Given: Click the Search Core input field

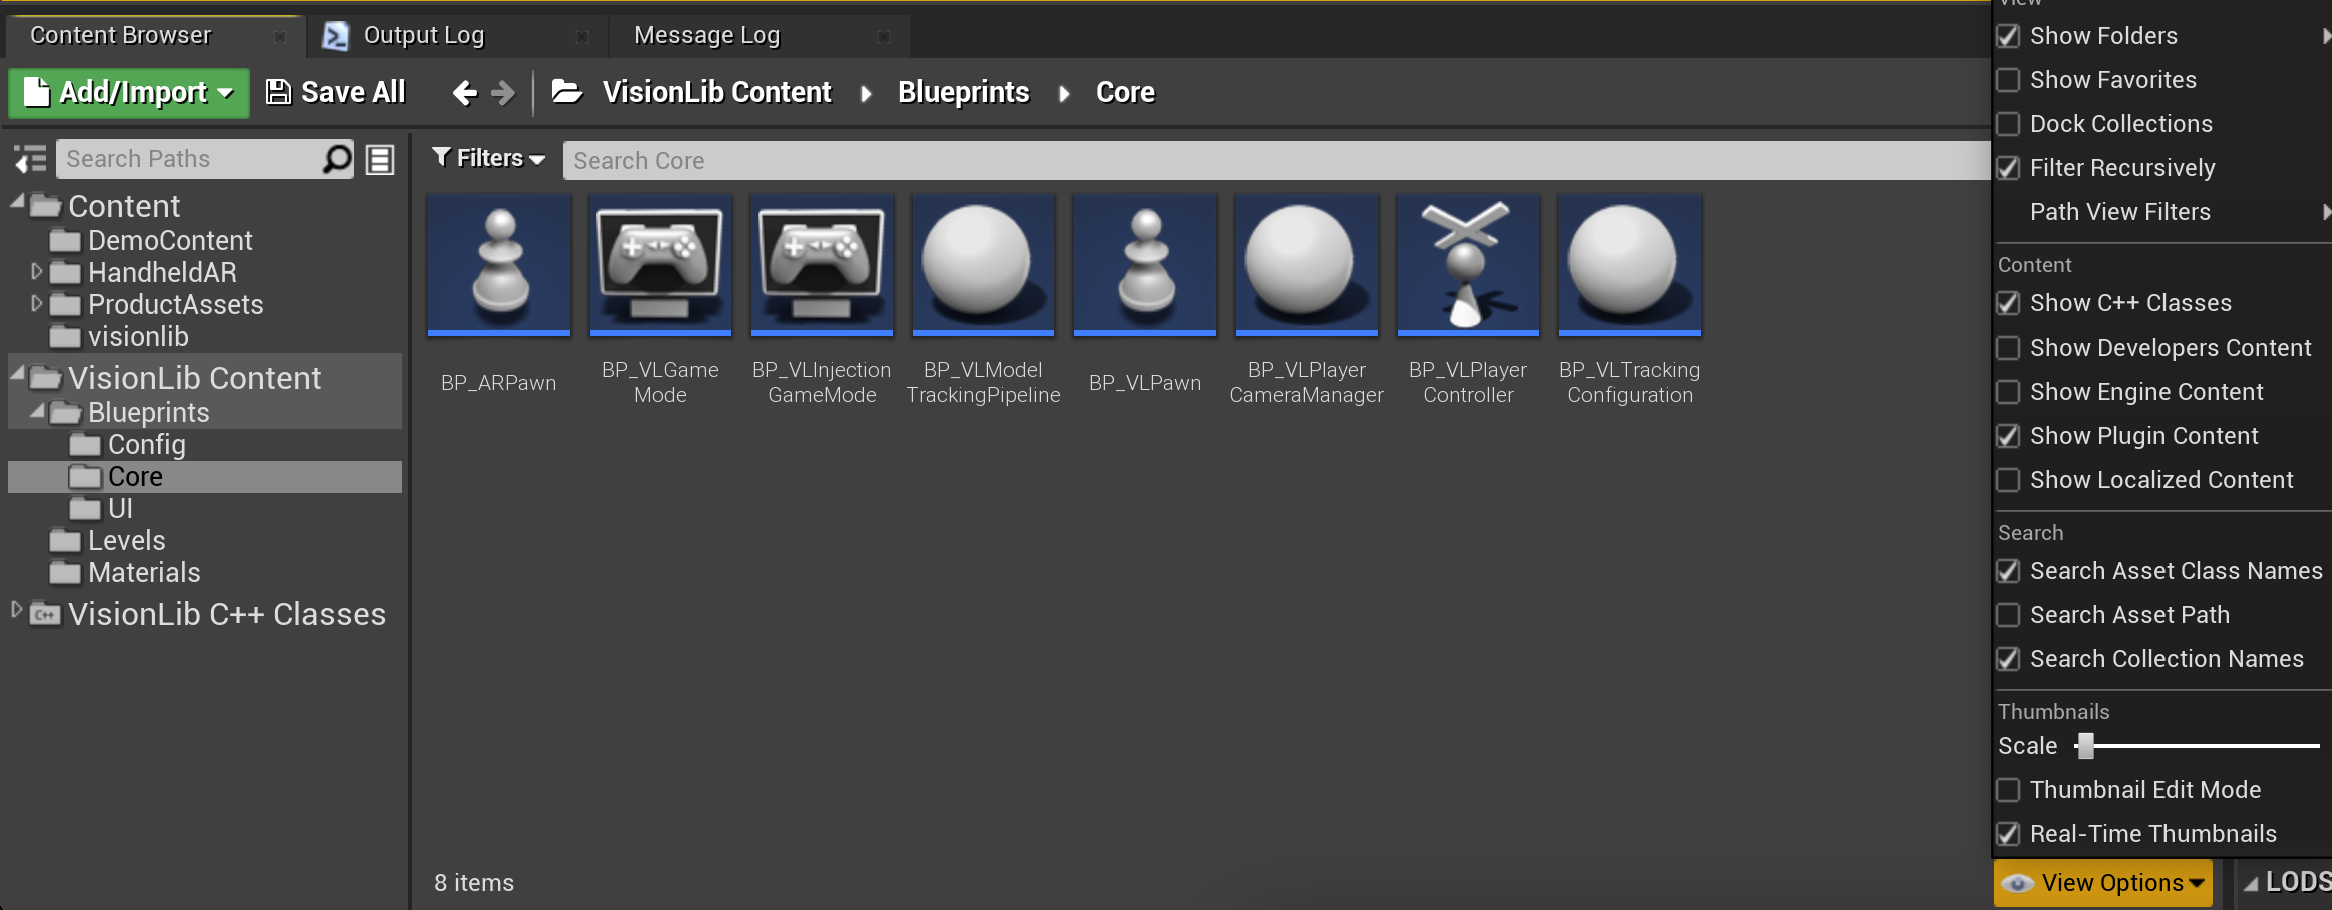Looking at the screenshot, I should 1277,160.
